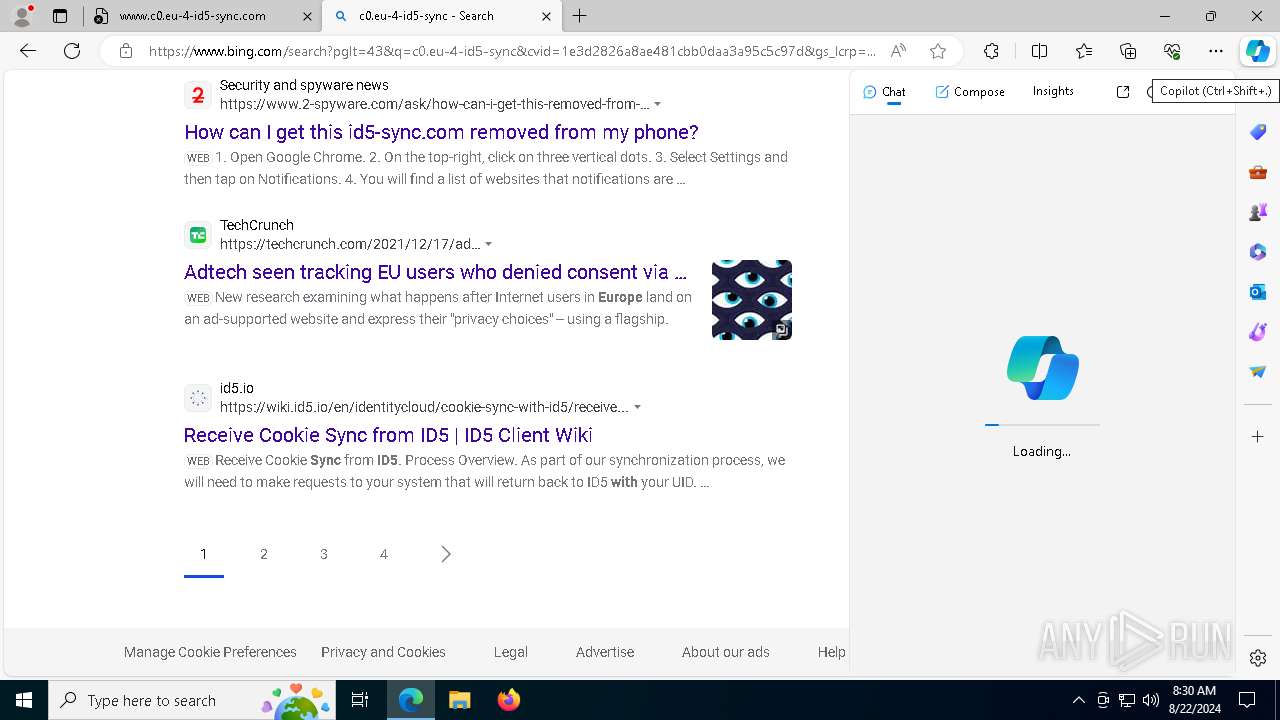The image size is (1280, 720).
Task: Open the tab actions menu icon
Action: point(60,16)
